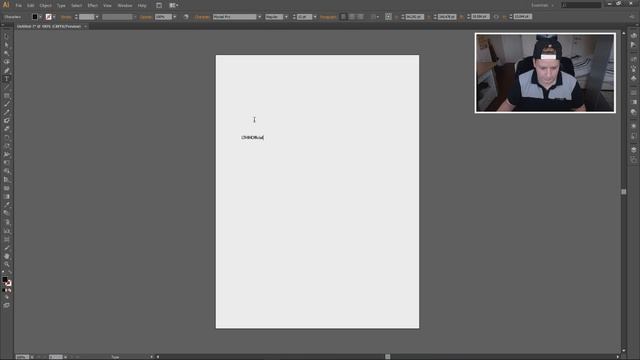Select the Pencil tool
The width and height of the screenshot is (640, 360).
click(x=7, y=112)
